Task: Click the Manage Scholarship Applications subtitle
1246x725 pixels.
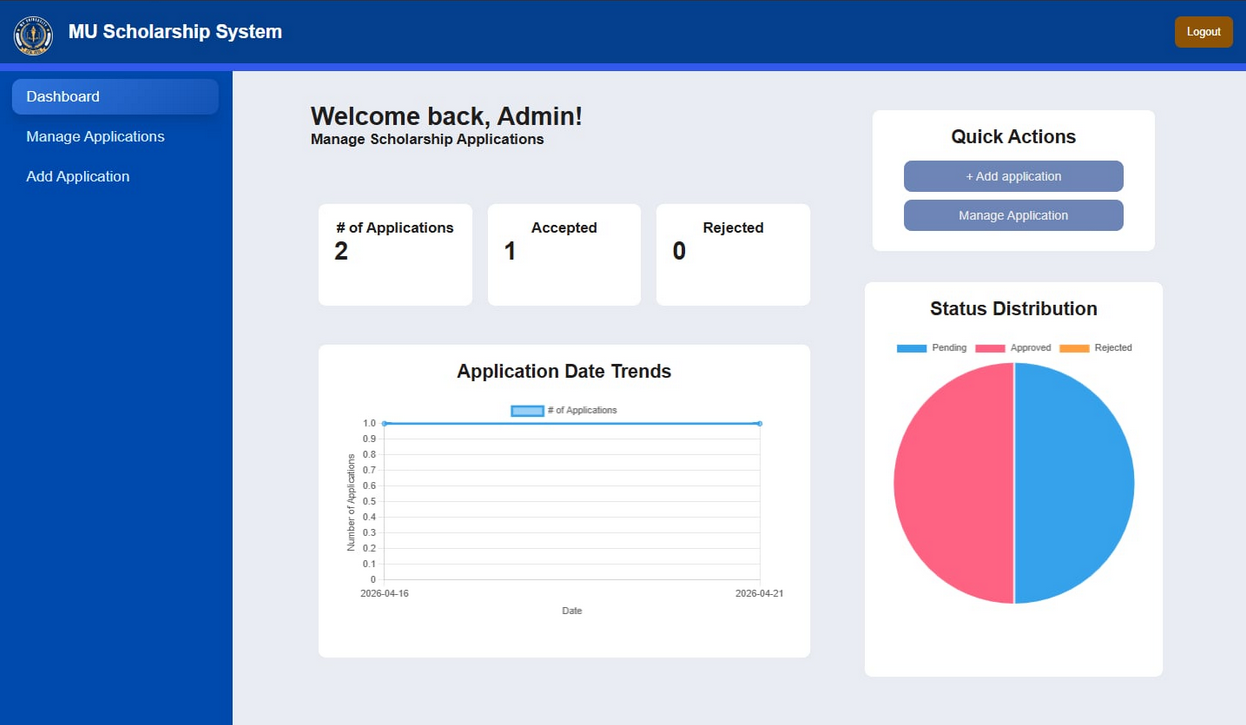Action: tap(427, 139)
